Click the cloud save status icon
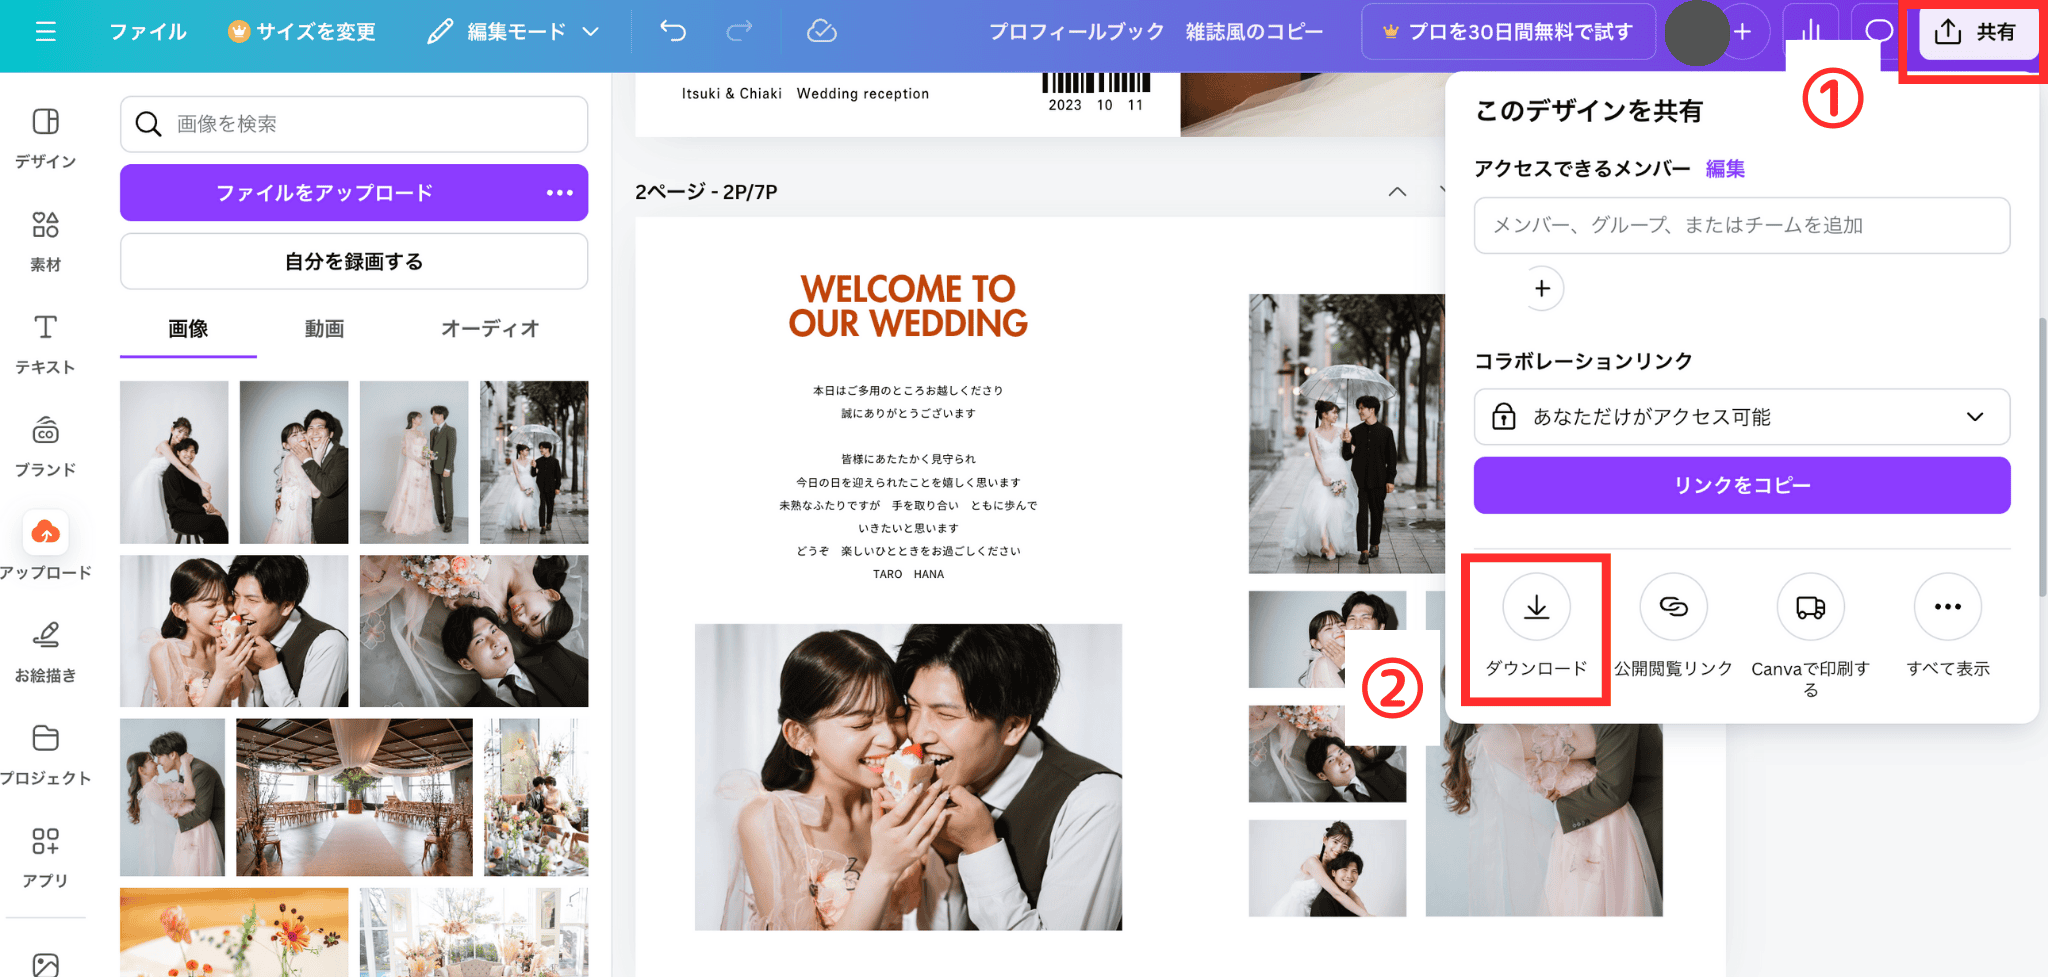The width and height of the screenshot is (2048, 977). tap(821, 32)
